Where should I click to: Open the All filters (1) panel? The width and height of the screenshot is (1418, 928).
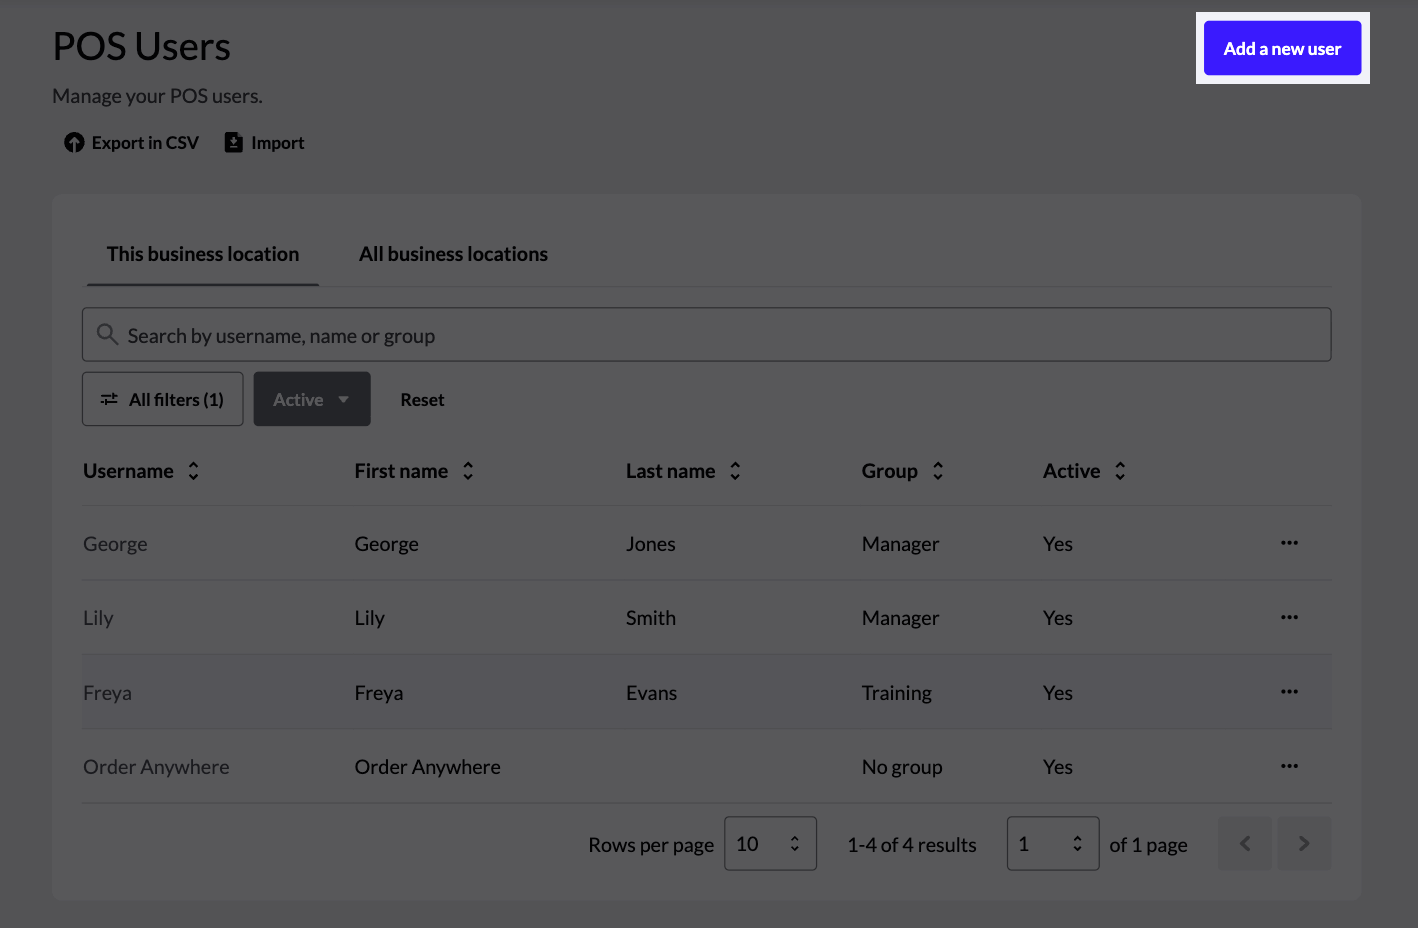pos(162,399)
